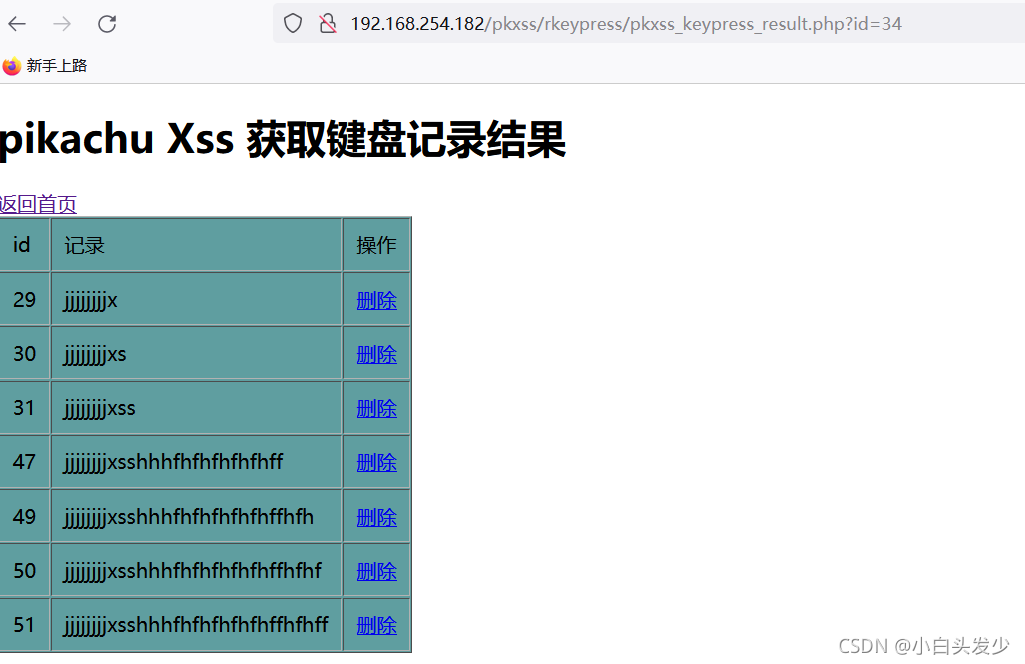Image resolution: width=1025 pixels, height=664 pixels.
Task: Go back to the previous page
Action: point(17,24)
